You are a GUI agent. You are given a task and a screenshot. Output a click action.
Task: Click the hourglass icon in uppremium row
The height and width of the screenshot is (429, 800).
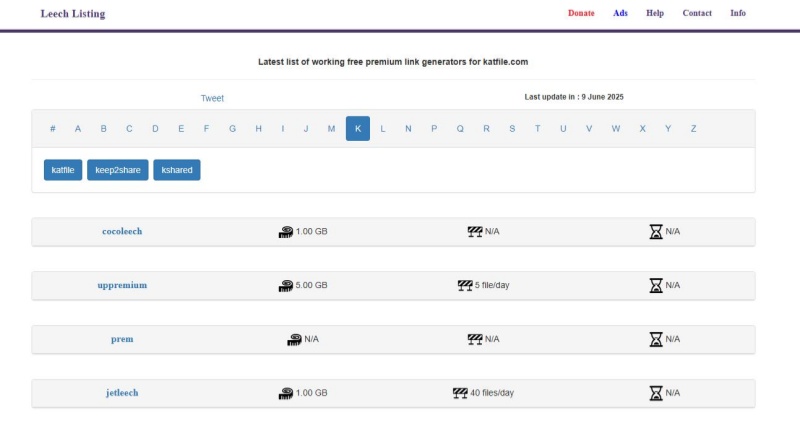pyautogui.click(x=656, y=286)
